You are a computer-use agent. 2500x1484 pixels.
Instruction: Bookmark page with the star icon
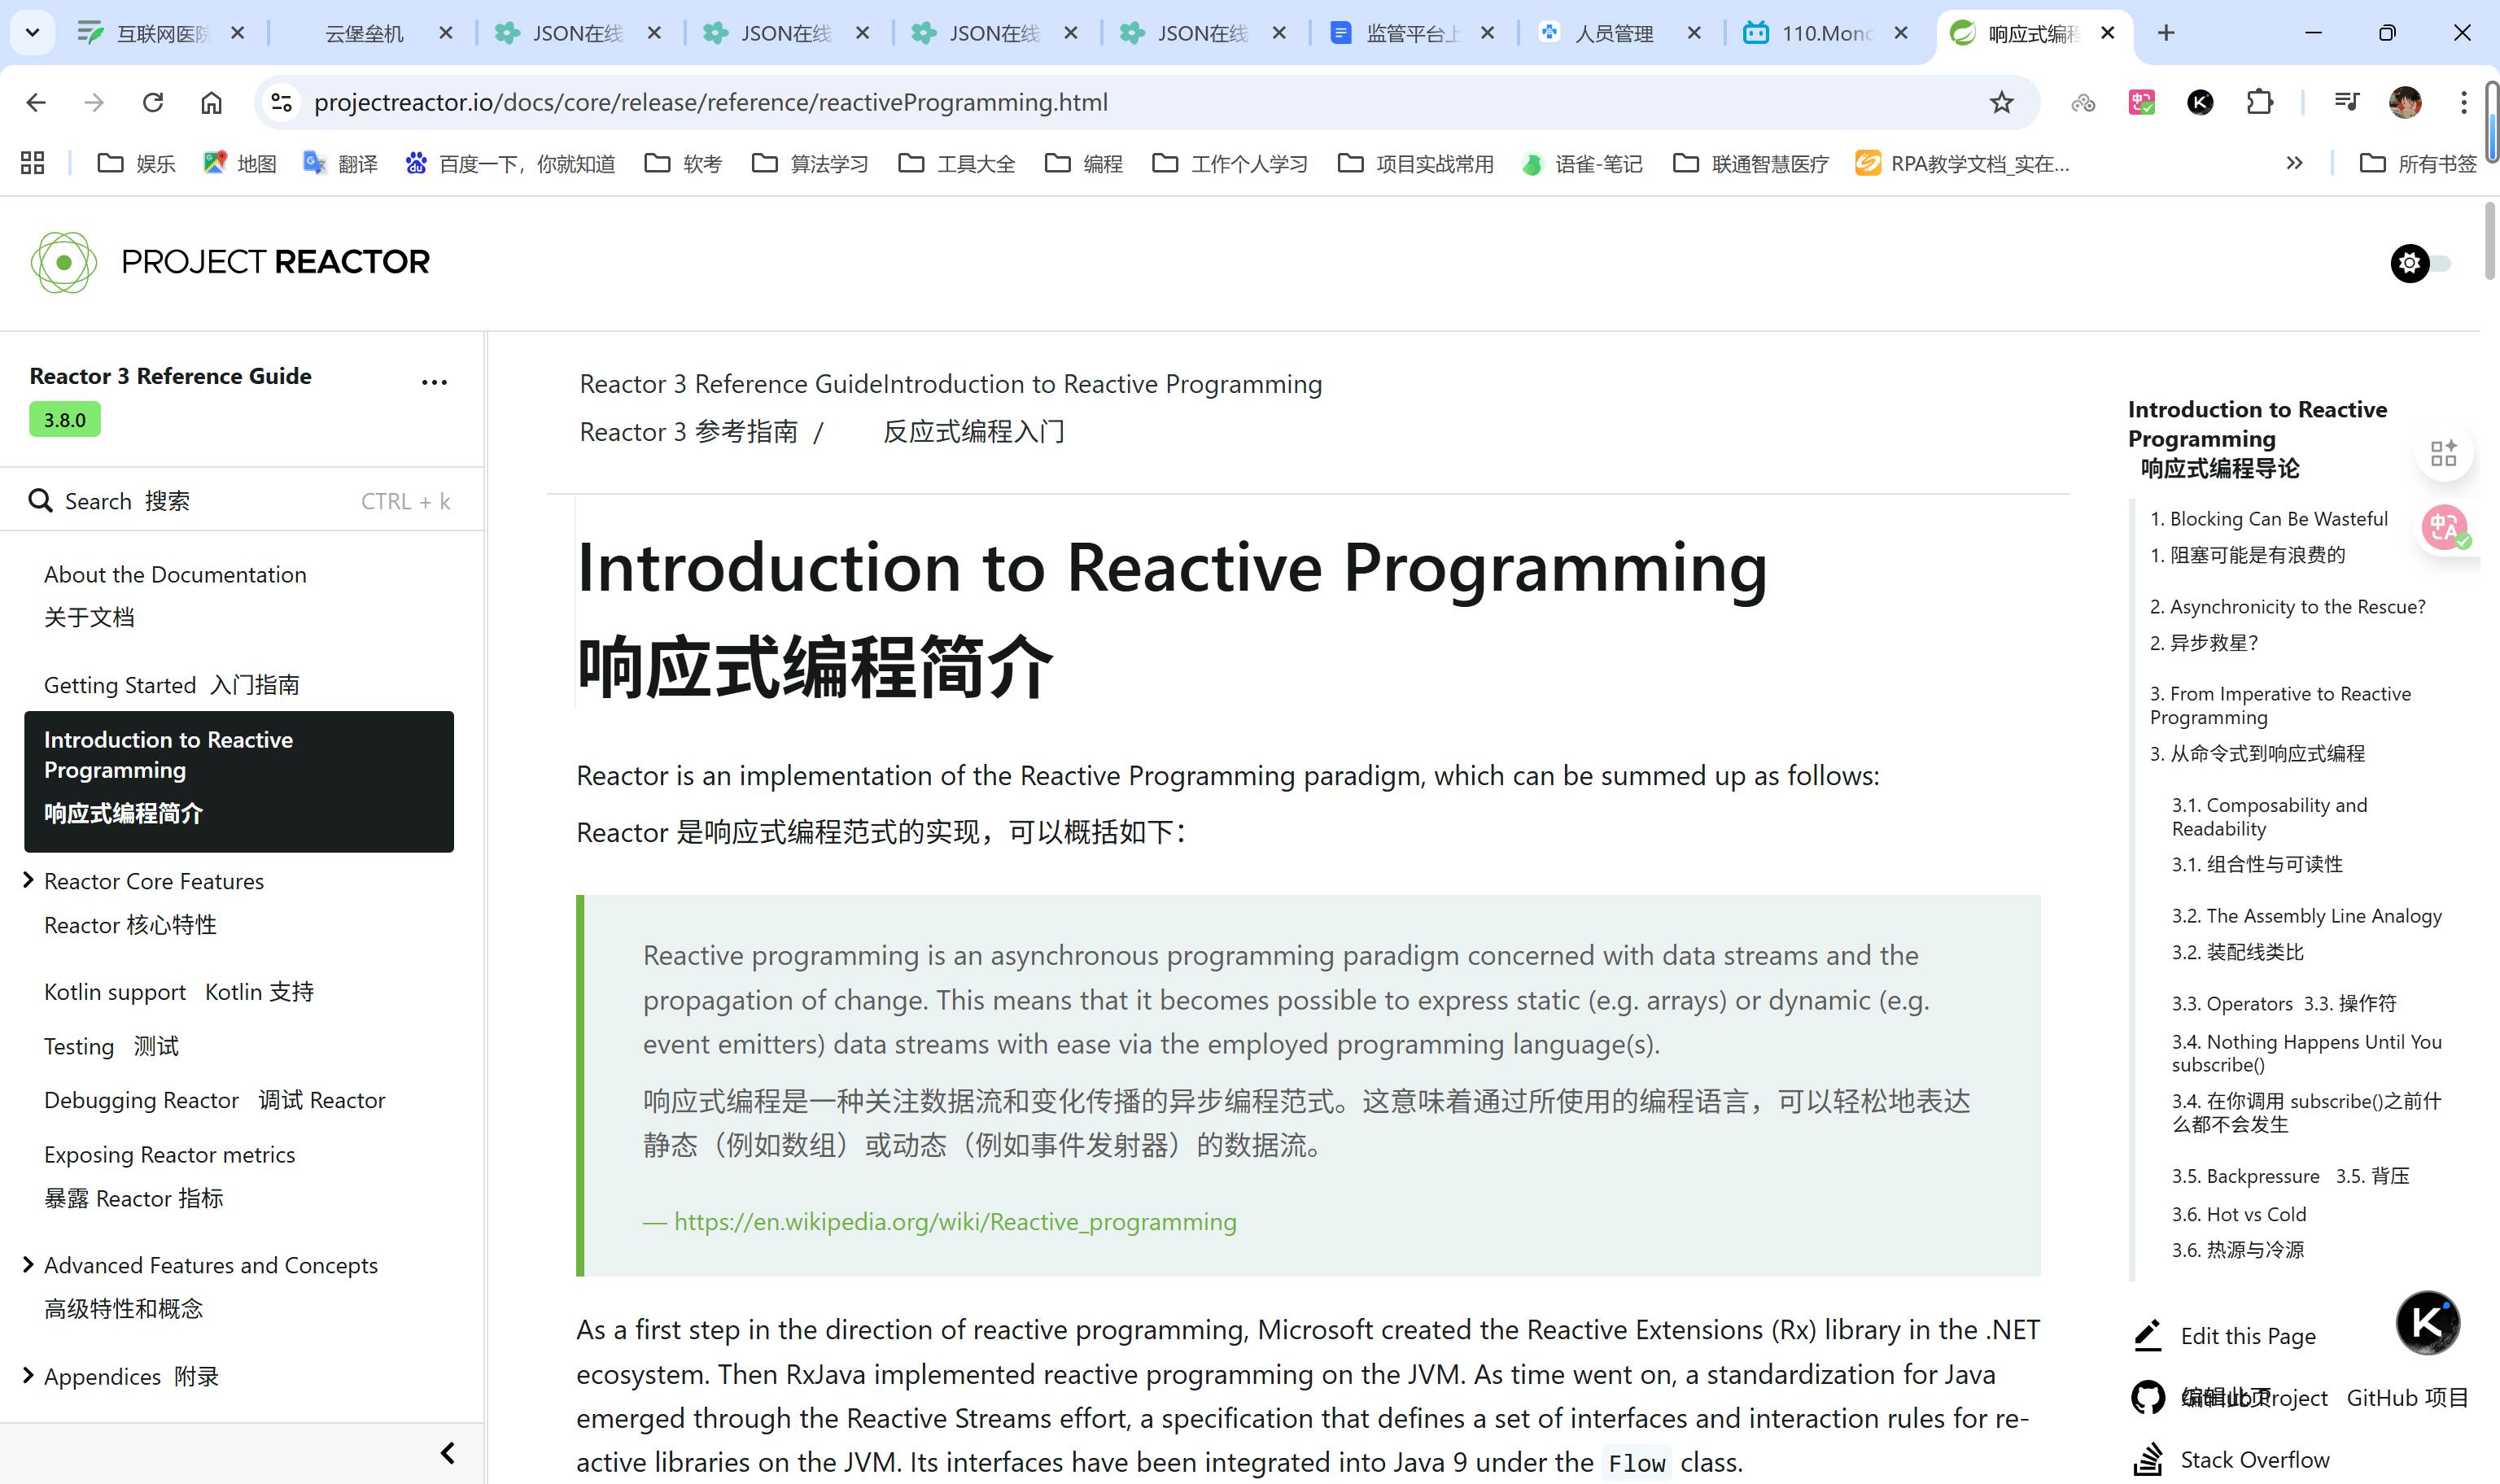pyautogui.click(x=2001, y=102)
